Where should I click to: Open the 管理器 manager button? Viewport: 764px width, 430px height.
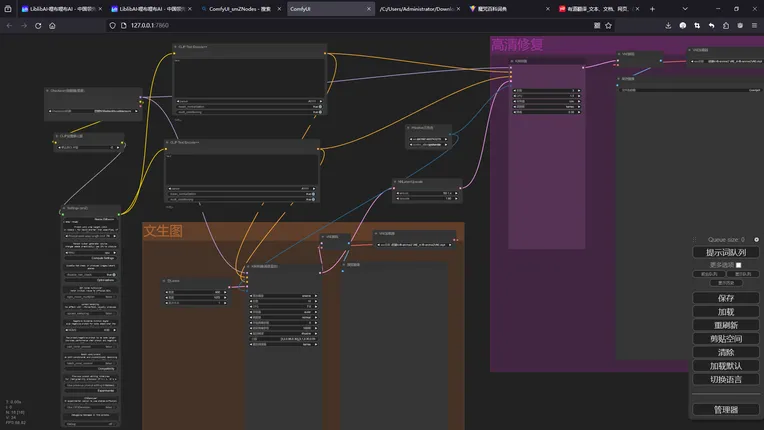pyautogui.click(x=726, y=409)
